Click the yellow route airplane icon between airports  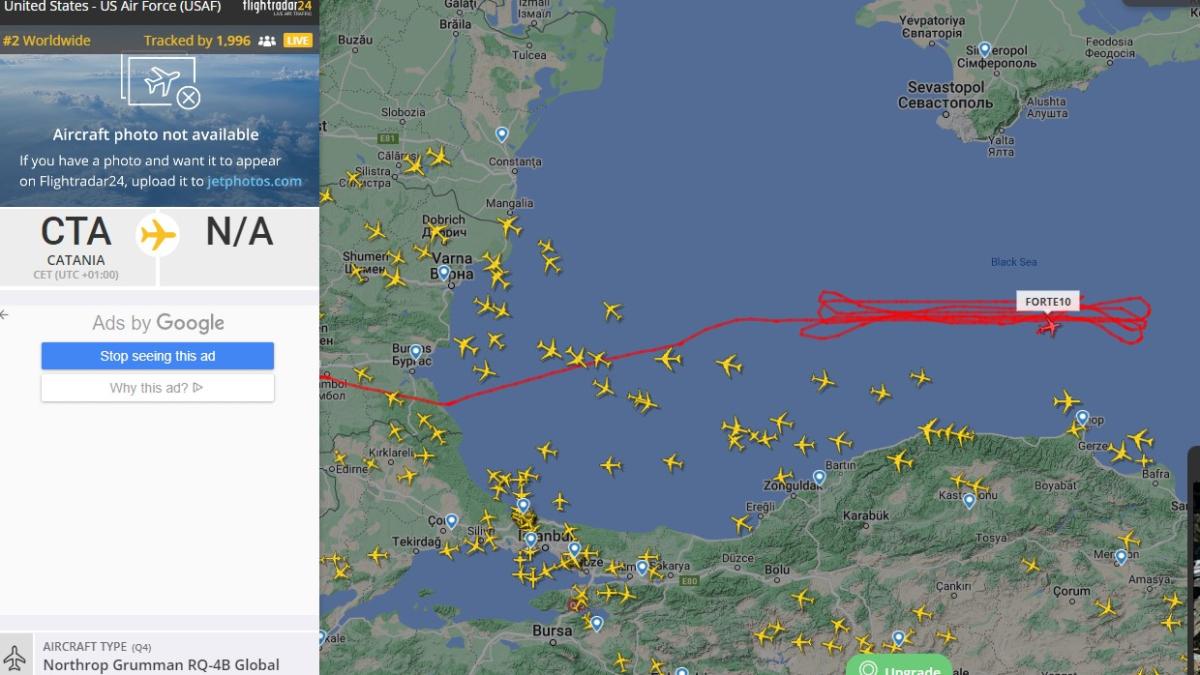point(158,235)
